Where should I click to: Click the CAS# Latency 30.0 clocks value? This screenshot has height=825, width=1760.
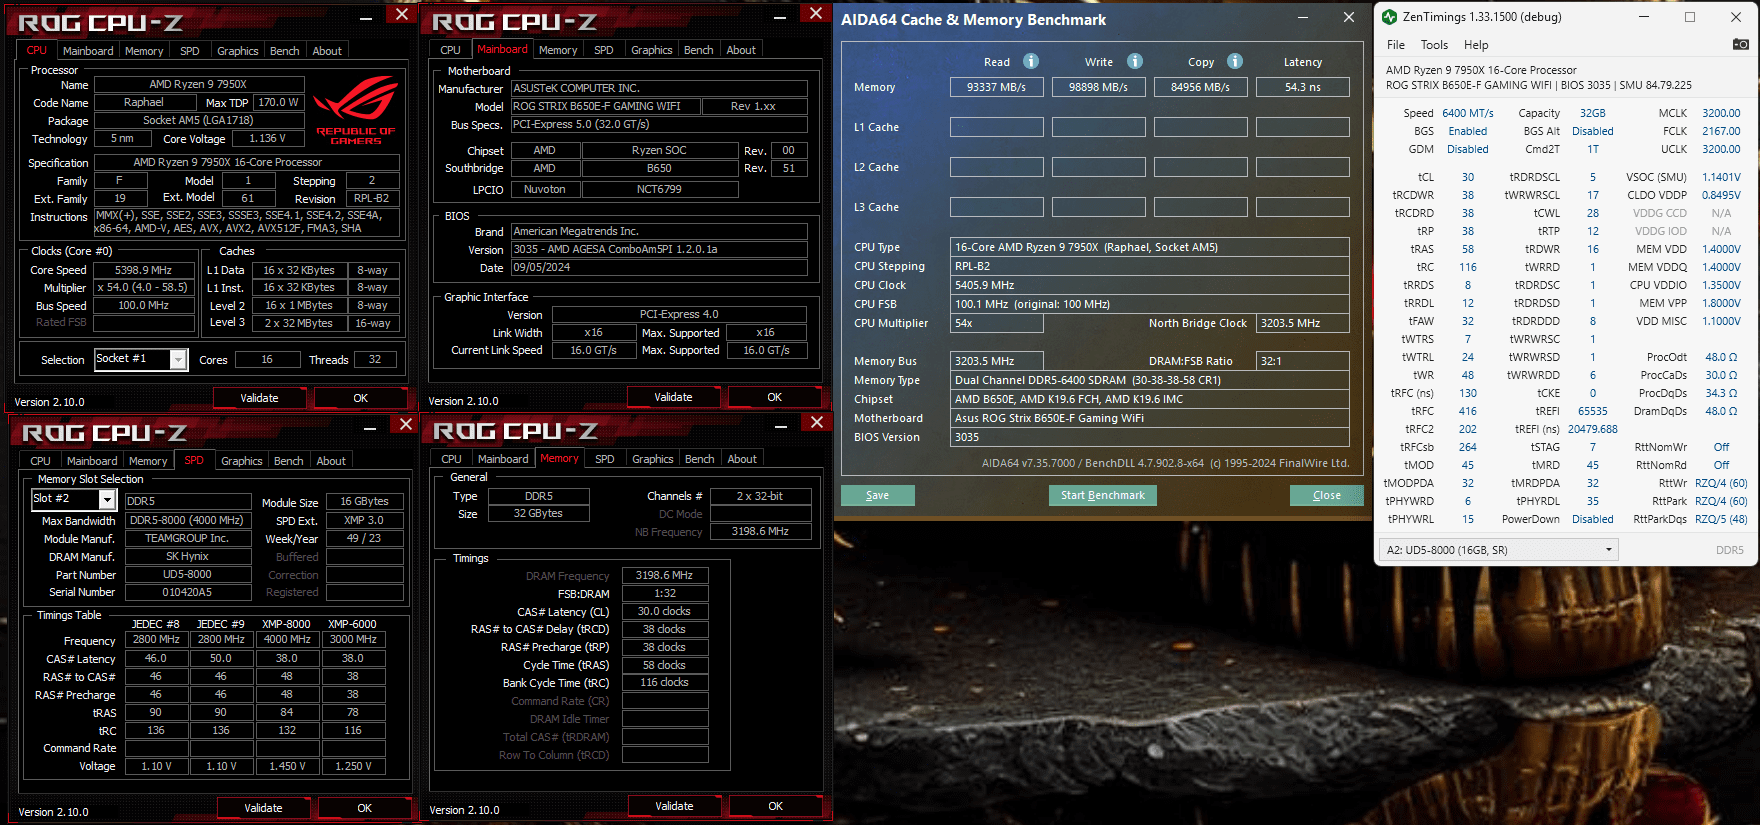pyautogui.click(x=665, y=611)
